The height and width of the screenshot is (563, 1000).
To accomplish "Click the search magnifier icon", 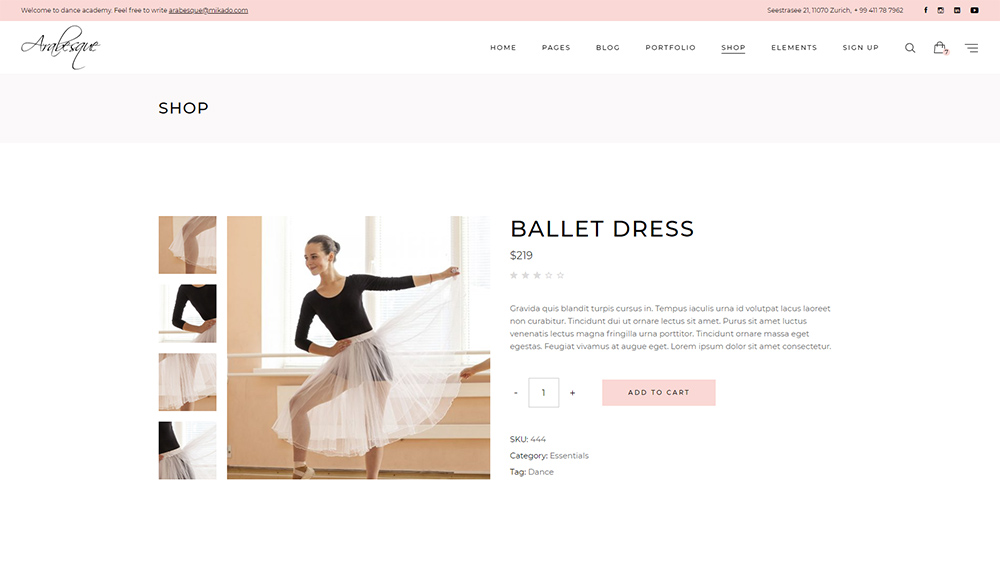I will (x=910, y=48).
